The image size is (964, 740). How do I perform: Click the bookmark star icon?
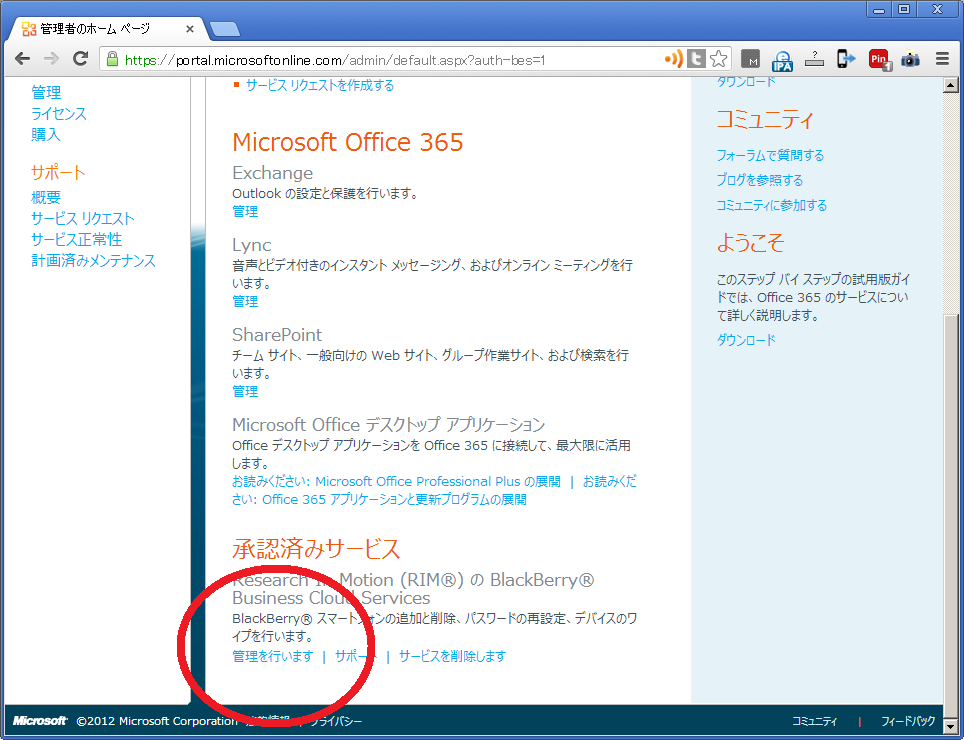[x=719, y=59]
